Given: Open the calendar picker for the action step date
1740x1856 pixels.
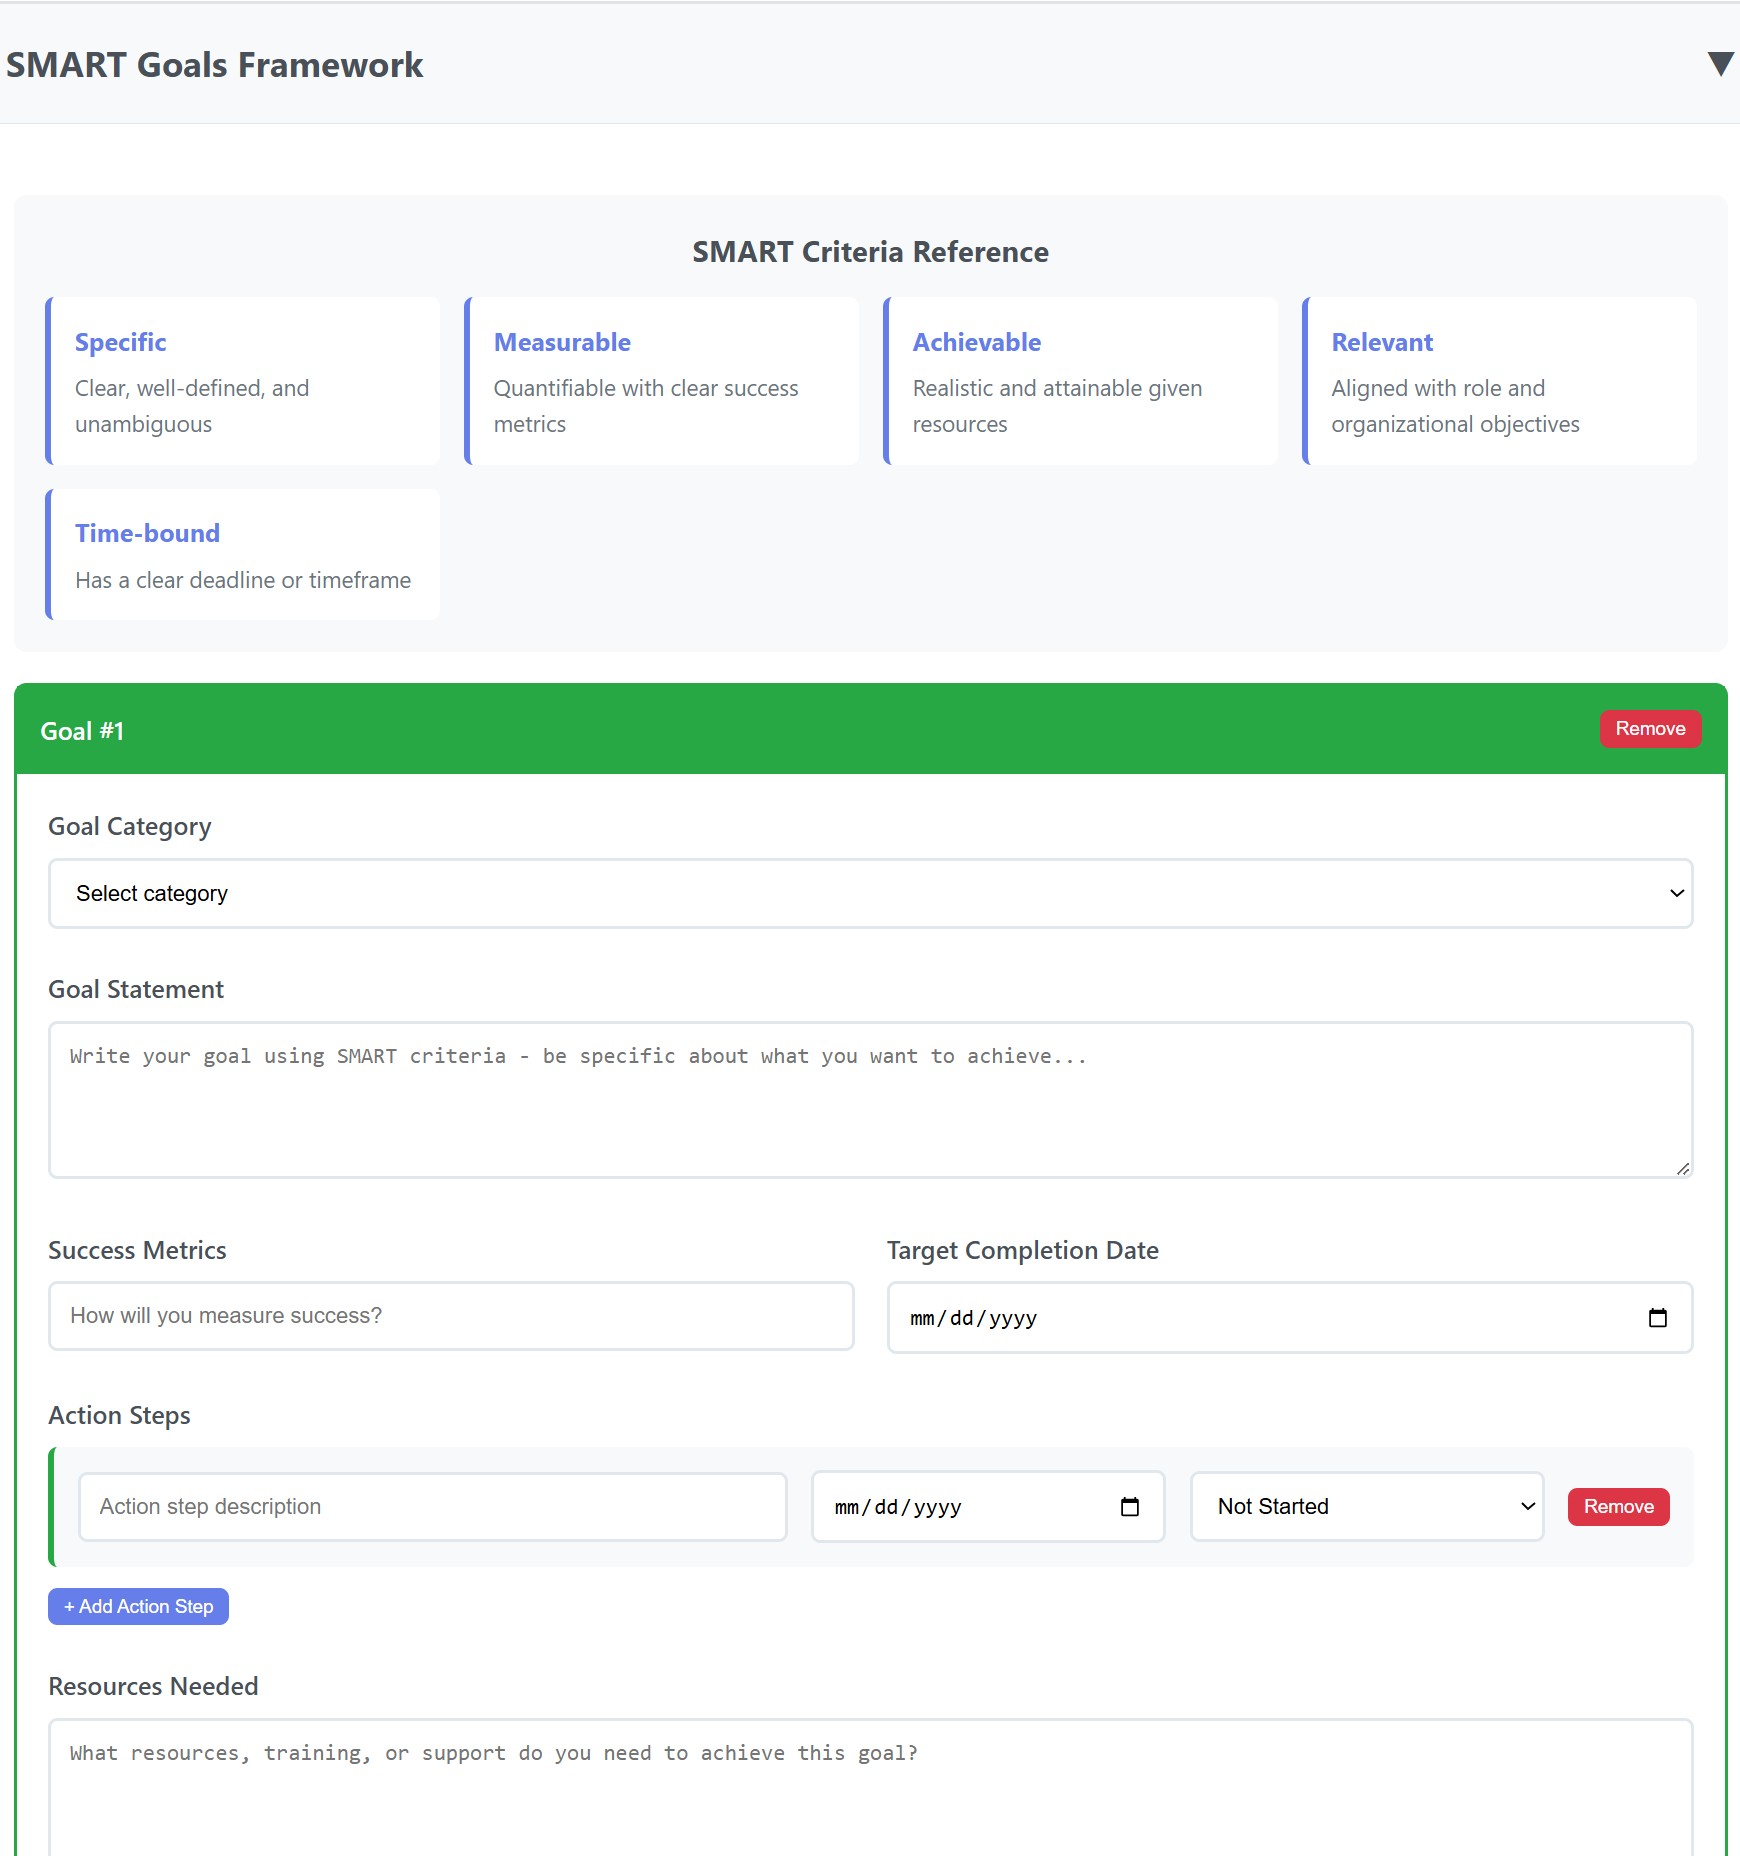Looking at the screenshot, I should click(x=1130, y=1506).
